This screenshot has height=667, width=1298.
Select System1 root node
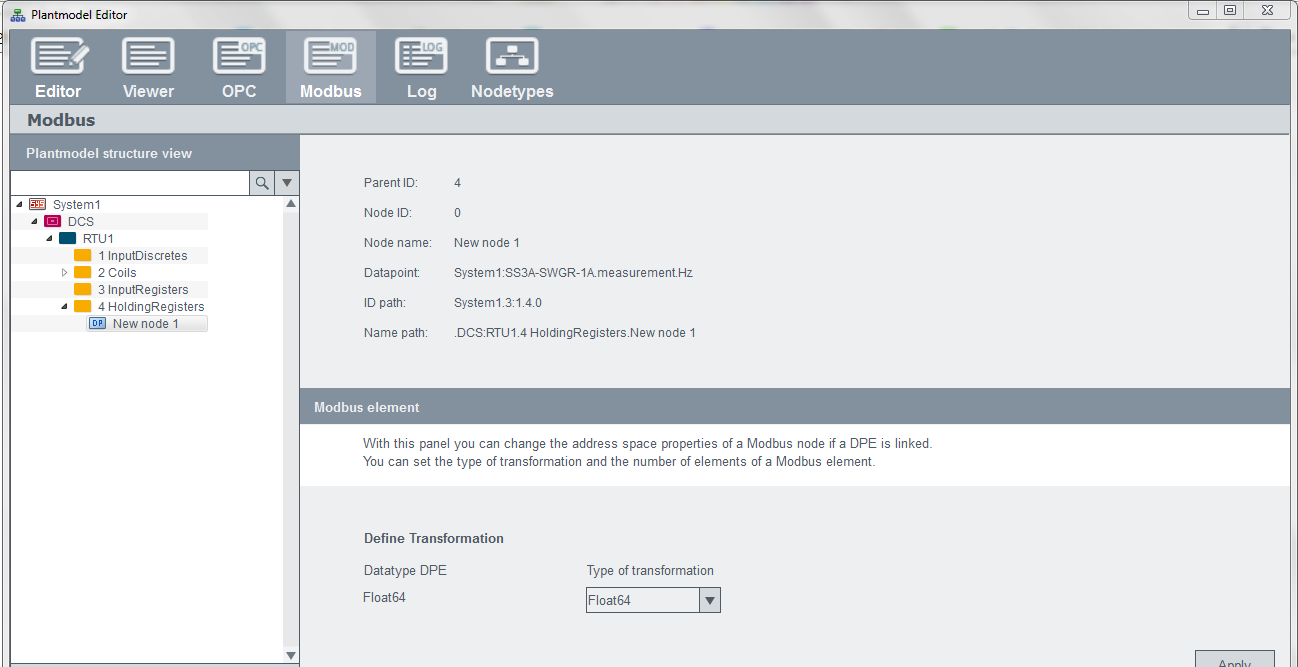click(x=76, y=205)
